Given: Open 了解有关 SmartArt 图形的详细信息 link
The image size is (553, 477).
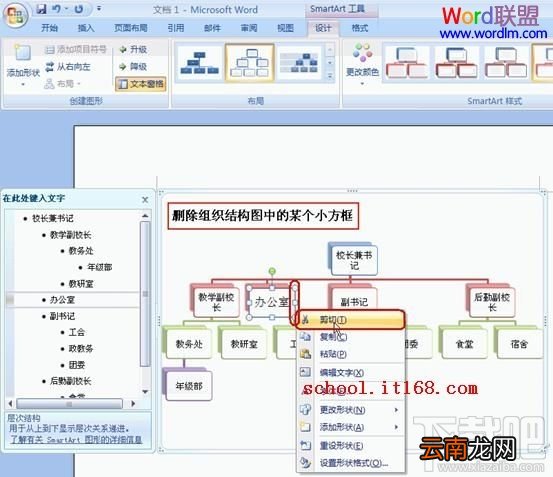Looking at the screenshot, I should point(76,440).
